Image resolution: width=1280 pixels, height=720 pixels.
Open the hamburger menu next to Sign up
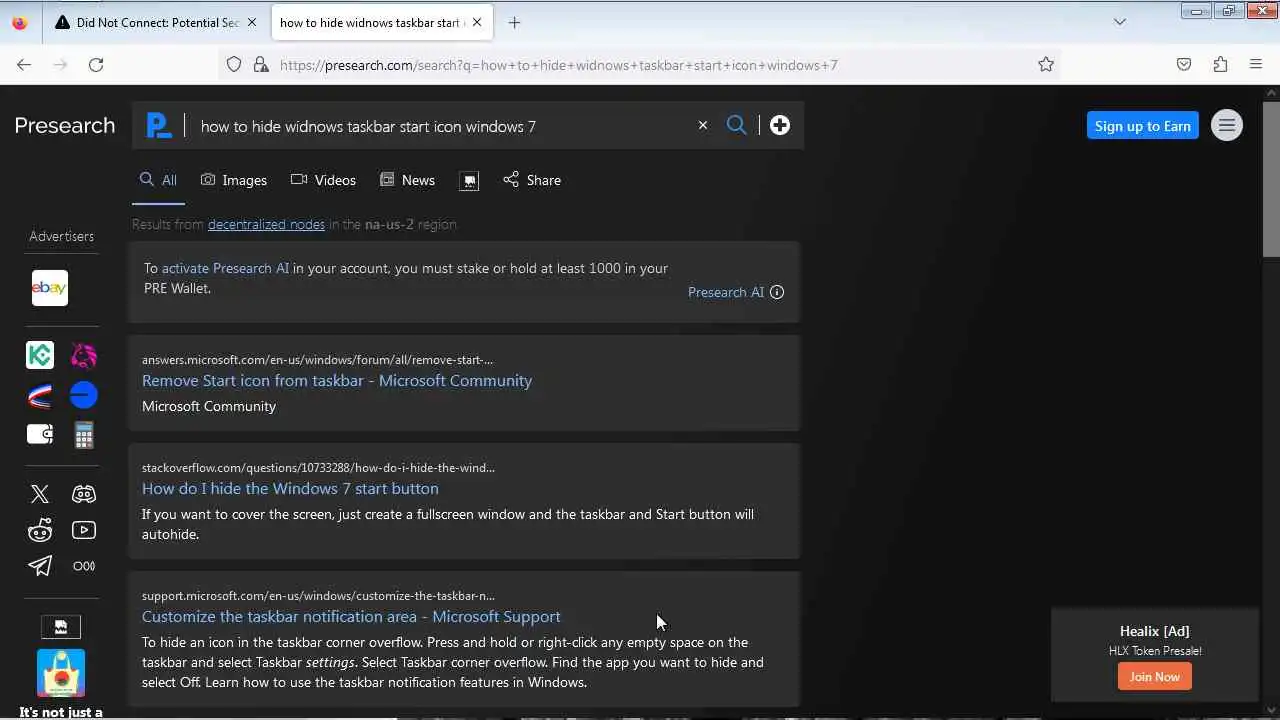(1227, 125)
